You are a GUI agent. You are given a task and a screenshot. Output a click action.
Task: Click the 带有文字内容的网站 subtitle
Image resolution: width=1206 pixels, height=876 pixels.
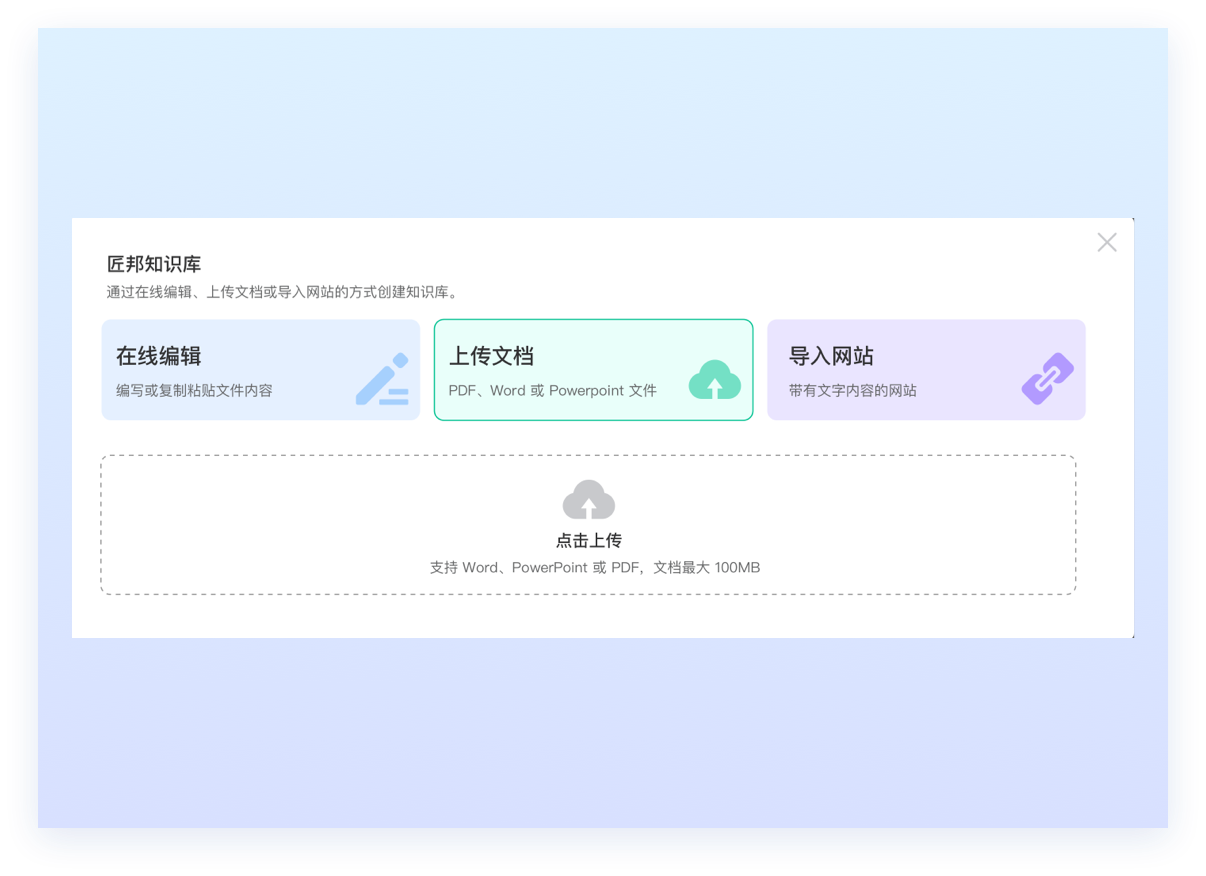point(852,391)
